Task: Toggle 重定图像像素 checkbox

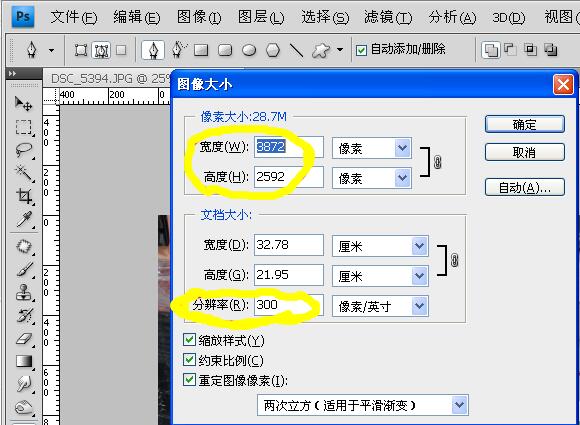Action: coord(189,380)
